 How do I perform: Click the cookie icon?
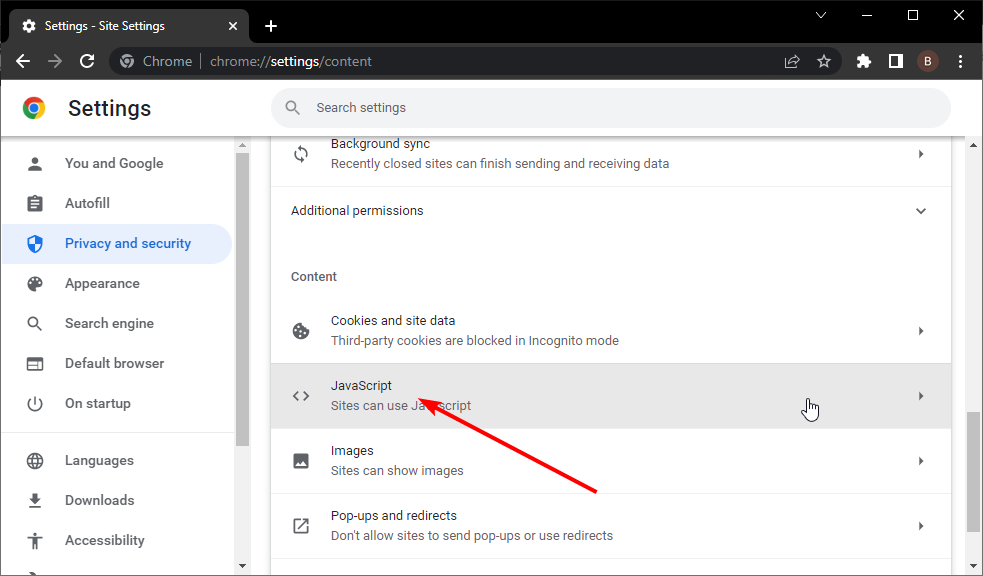point(301,331)
